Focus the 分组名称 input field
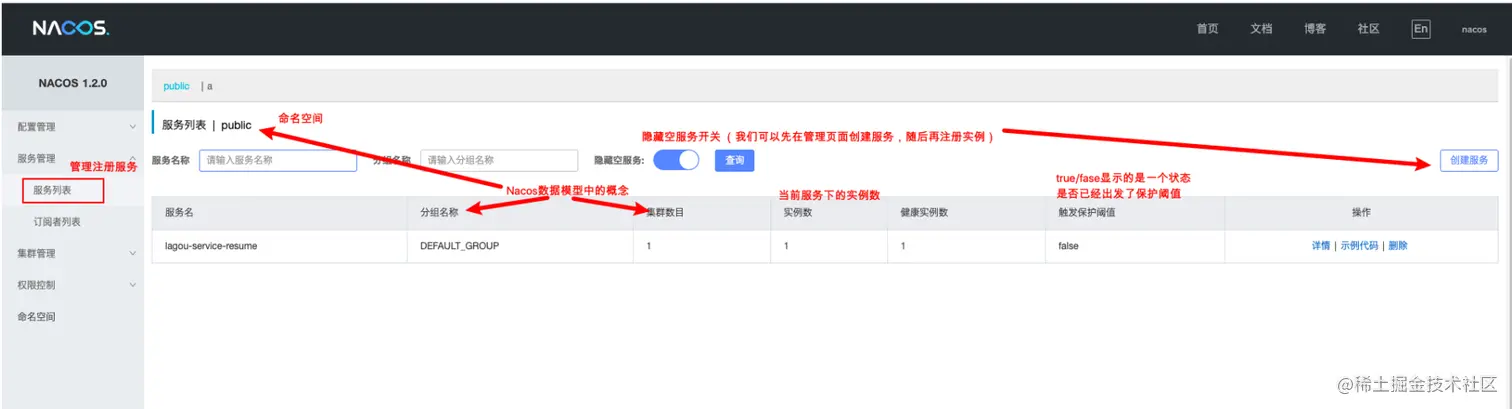The image size is (1512, 409). pyautogui.click(x=499, y=160)
